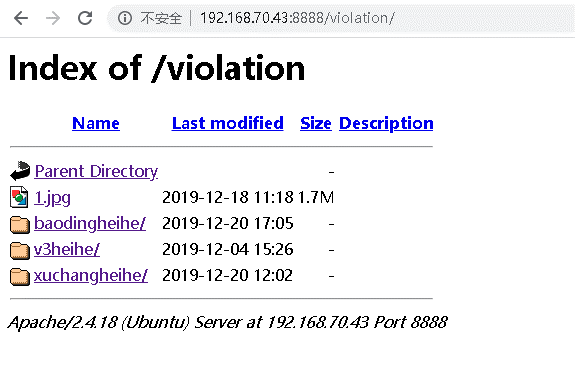This screenshot has width=575, height=377.
Task: Reload the page with the refresh icon
Action: point(85,18)
